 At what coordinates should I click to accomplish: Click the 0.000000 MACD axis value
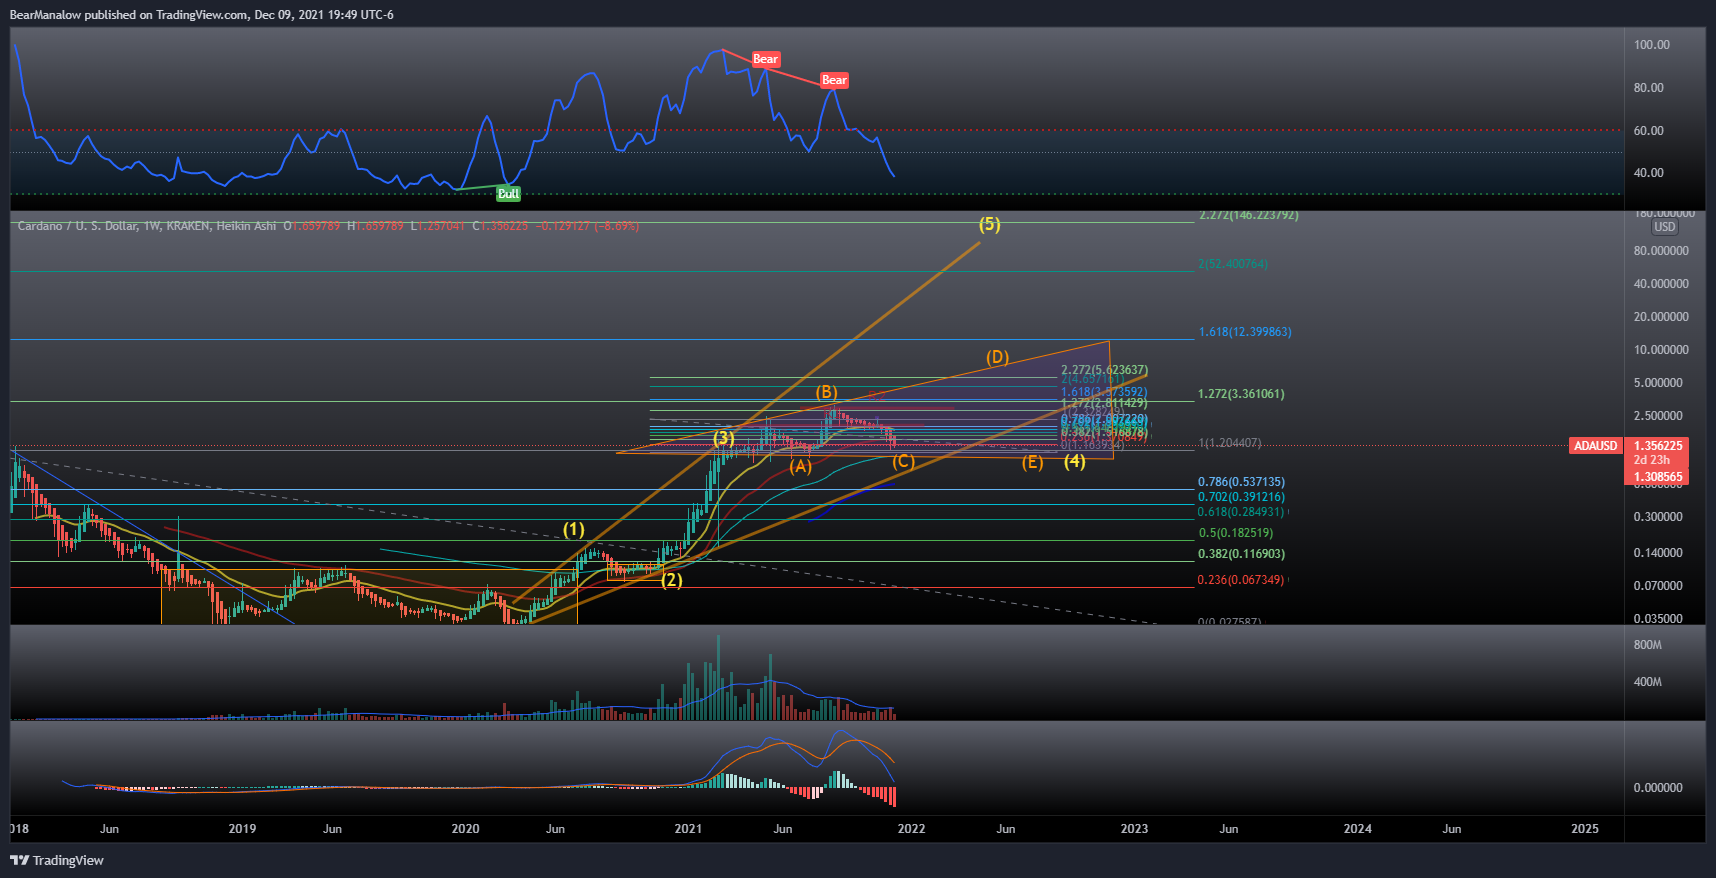coord(1658,788)
